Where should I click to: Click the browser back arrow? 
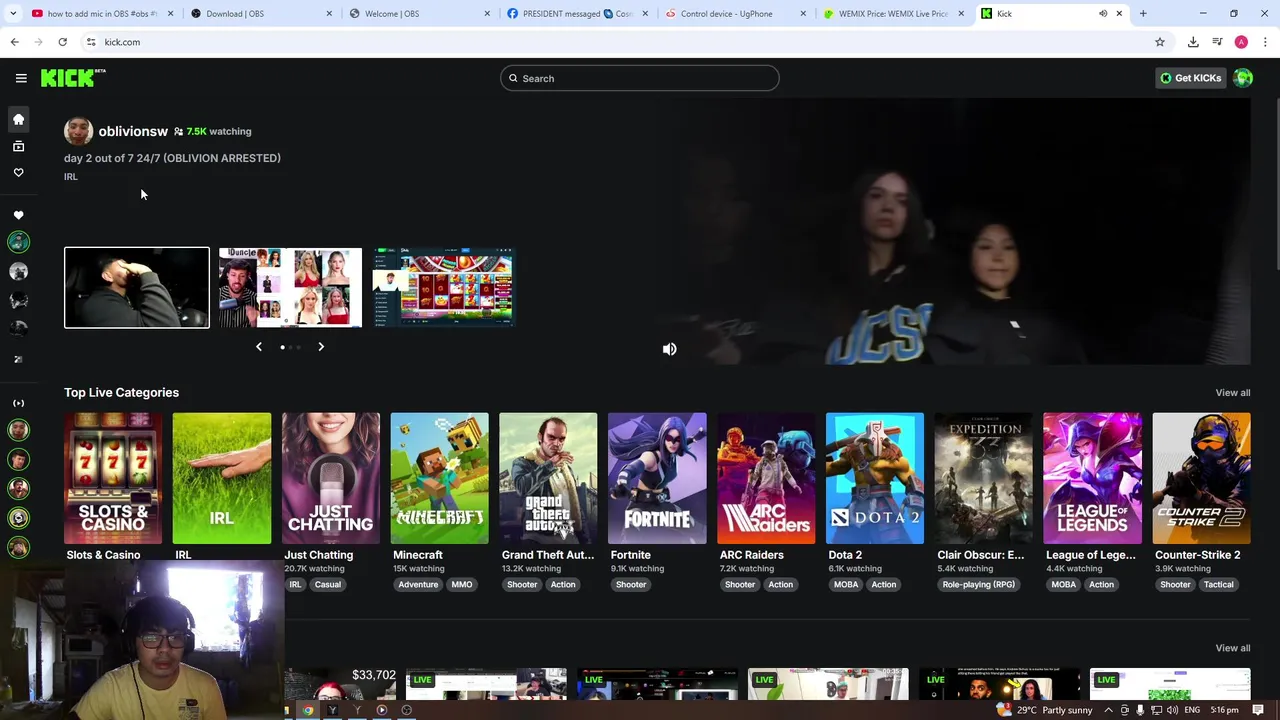tap(14, 42)
